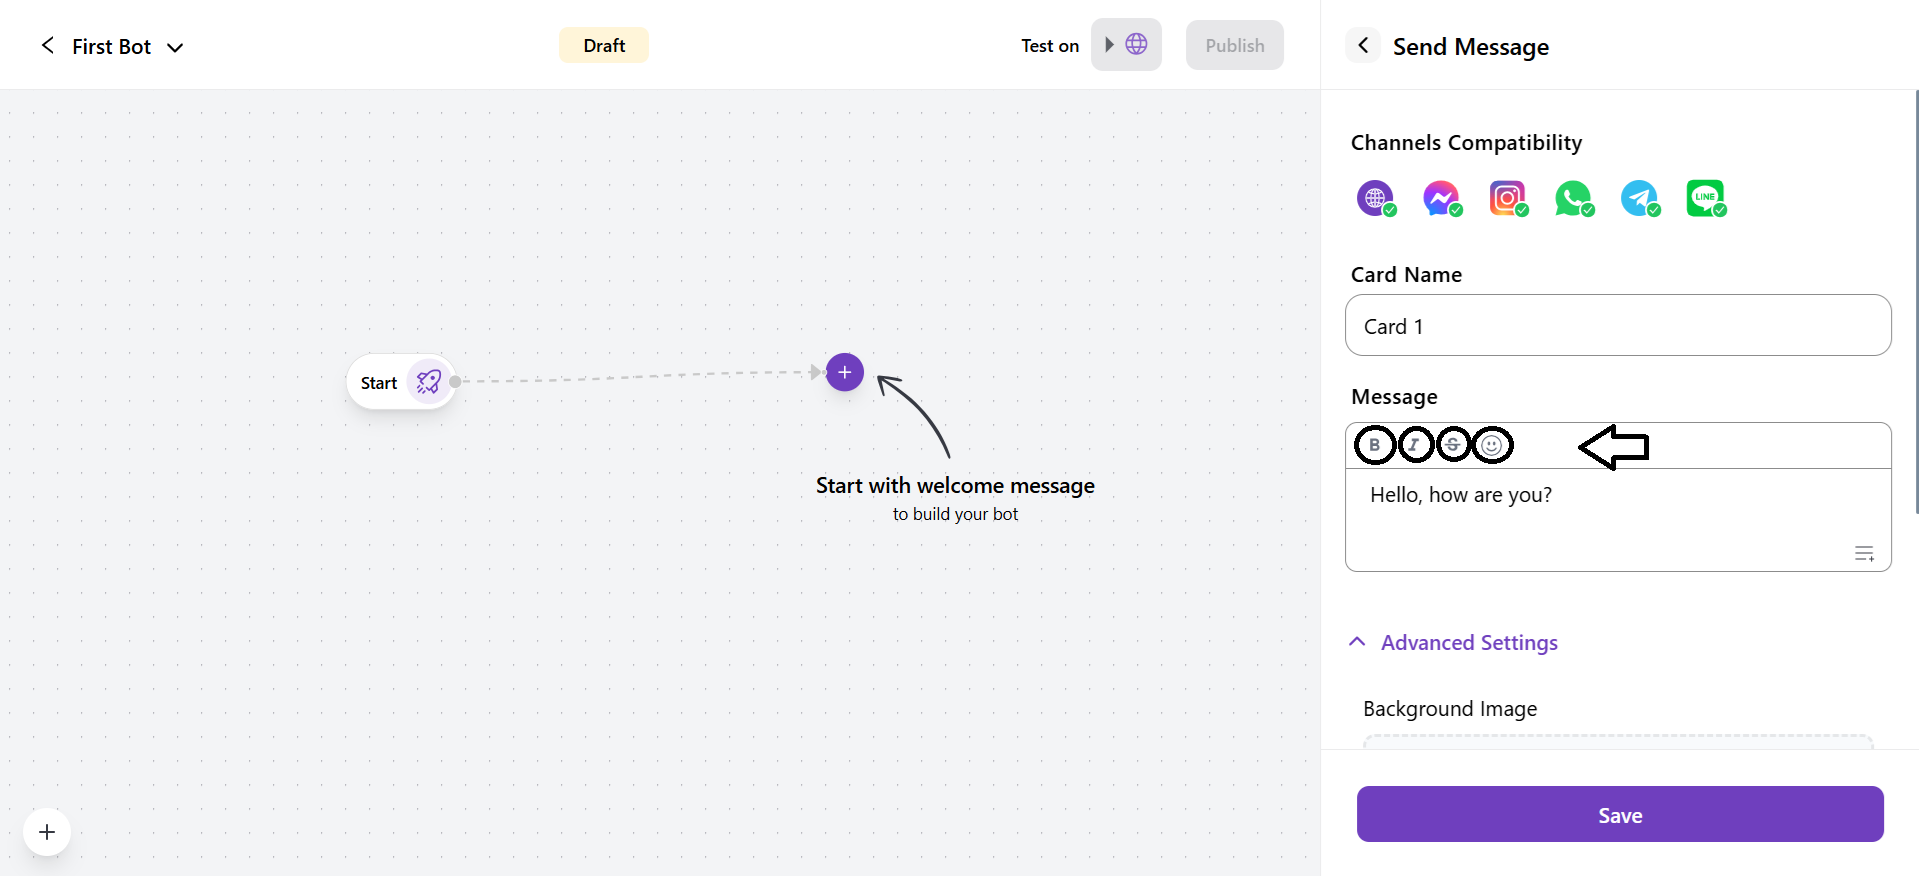The width and height of the screenshot is (1919, 876).
Task: Click the Italic formatting icon
Action: pyautogui.click(x=1415, y=445)
